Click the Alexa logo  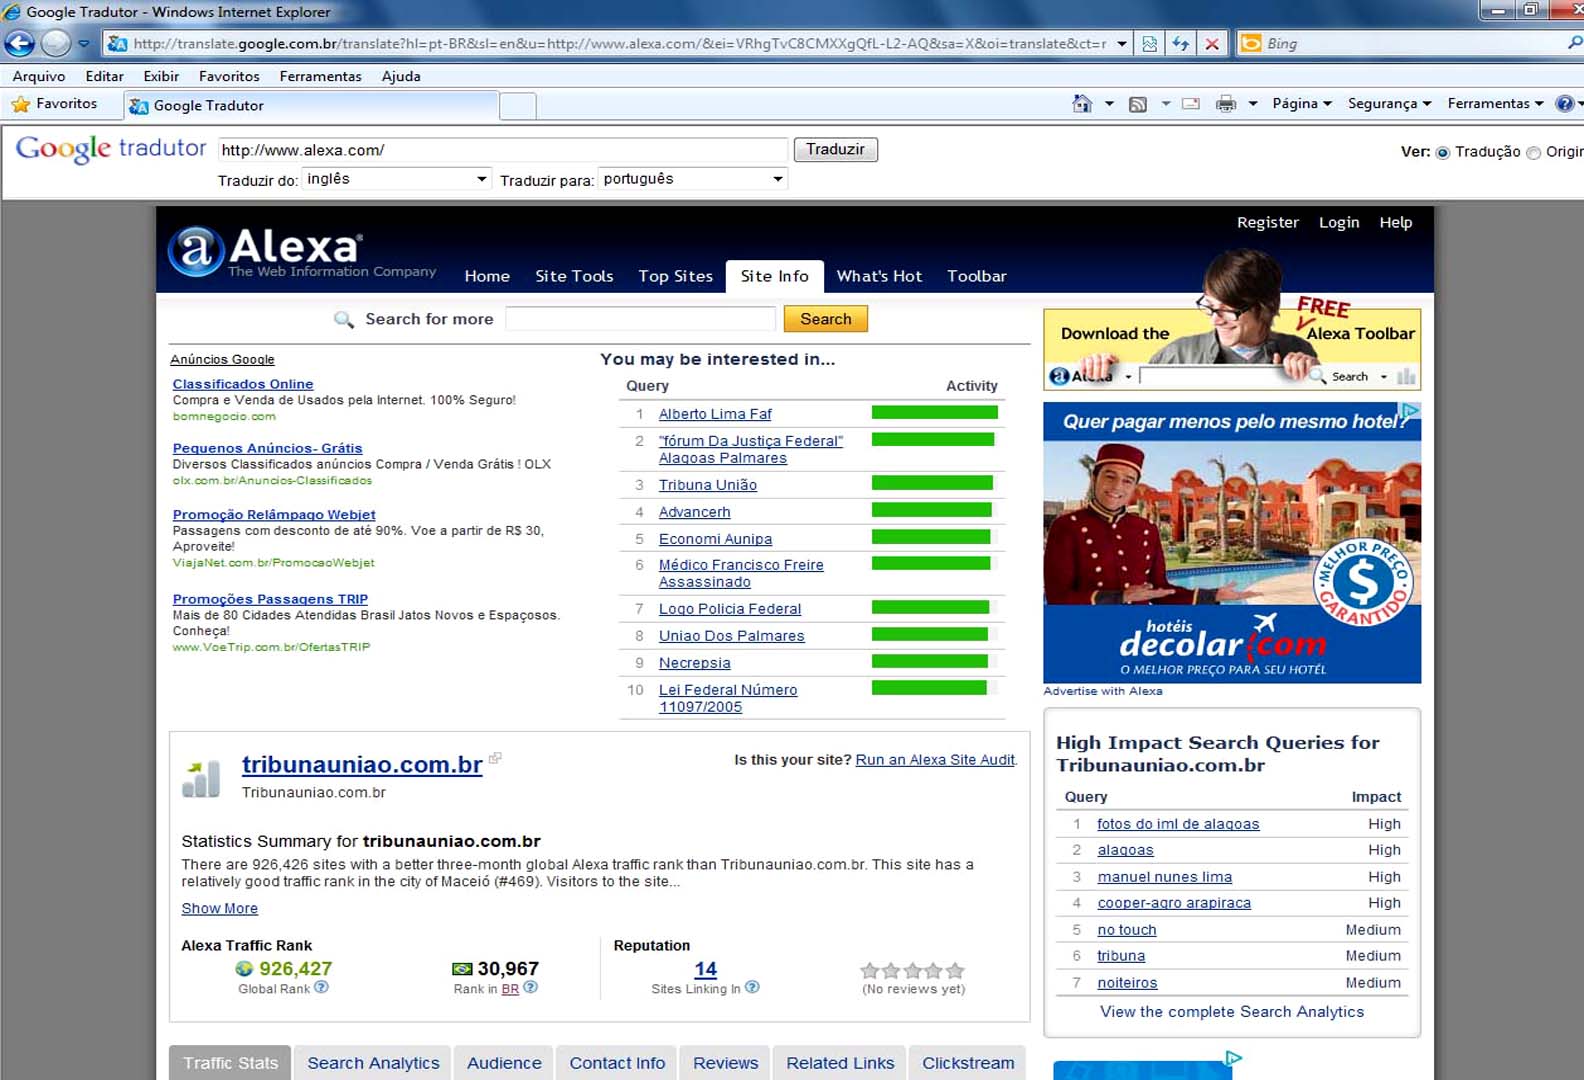tap(302, 251)
